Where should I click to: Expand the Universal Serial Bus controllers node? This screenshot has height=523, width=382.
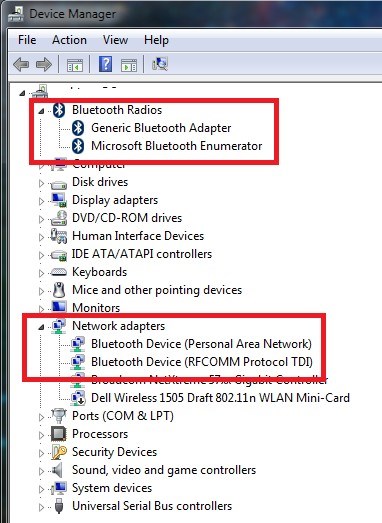41,507
